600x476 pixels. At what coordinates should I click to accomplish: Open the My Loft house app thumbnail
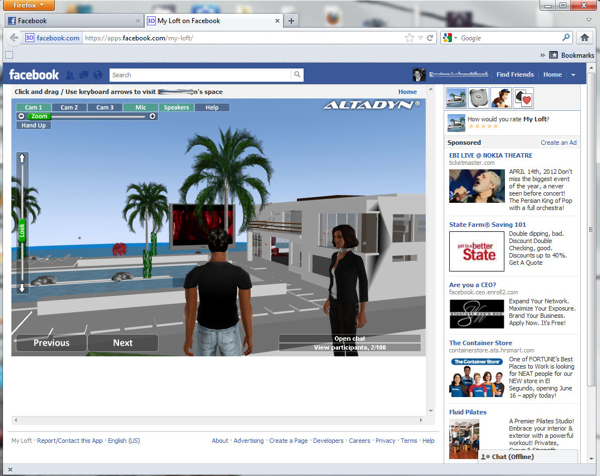pos(457,98)
